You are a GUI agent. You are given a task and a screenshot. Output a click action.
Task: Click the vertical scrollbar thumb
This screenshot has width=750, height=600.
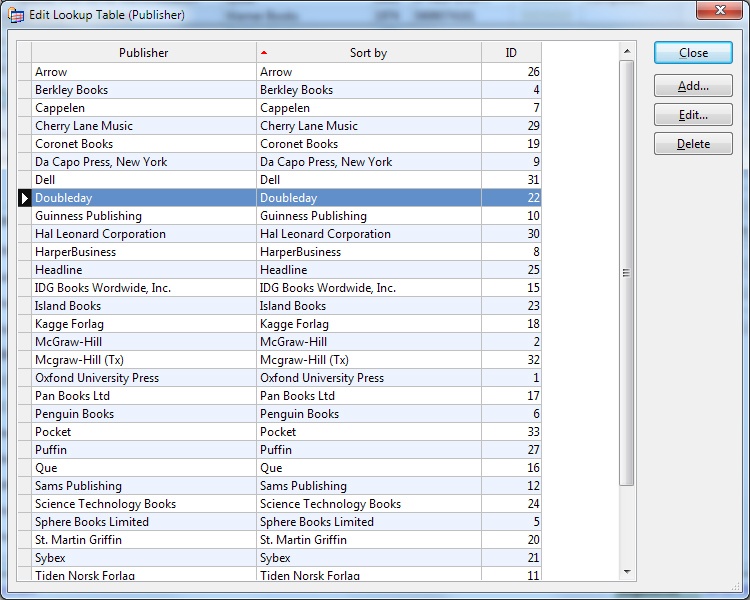point(627,272)
